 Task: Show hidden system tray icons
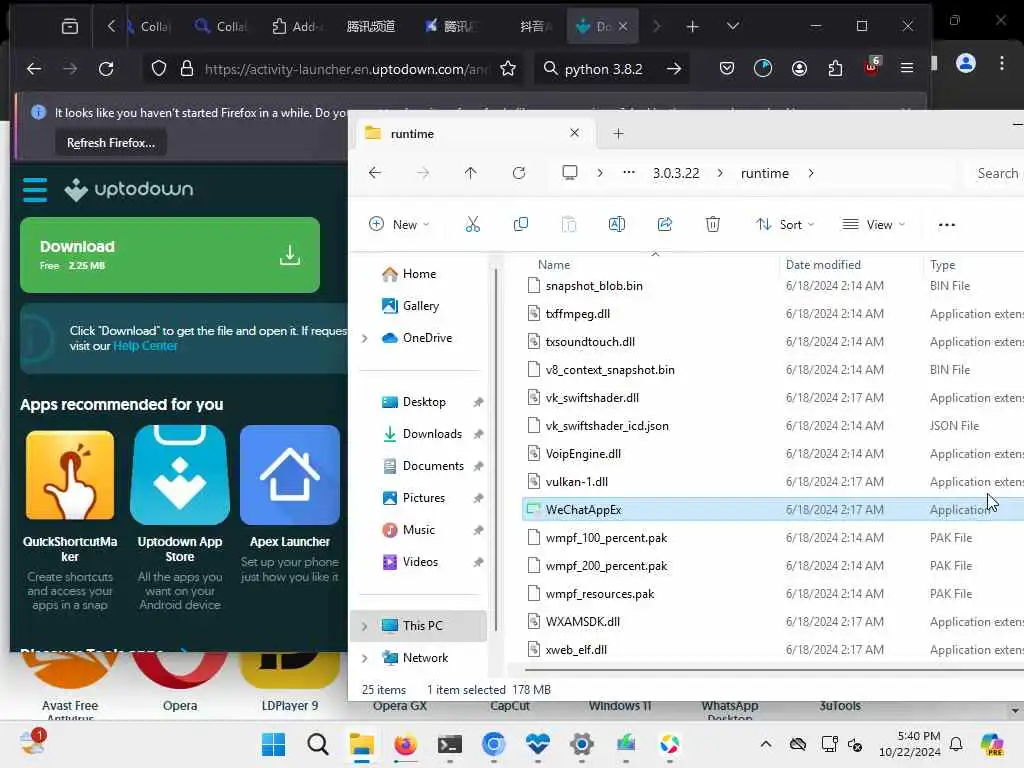tap(766, 744)
